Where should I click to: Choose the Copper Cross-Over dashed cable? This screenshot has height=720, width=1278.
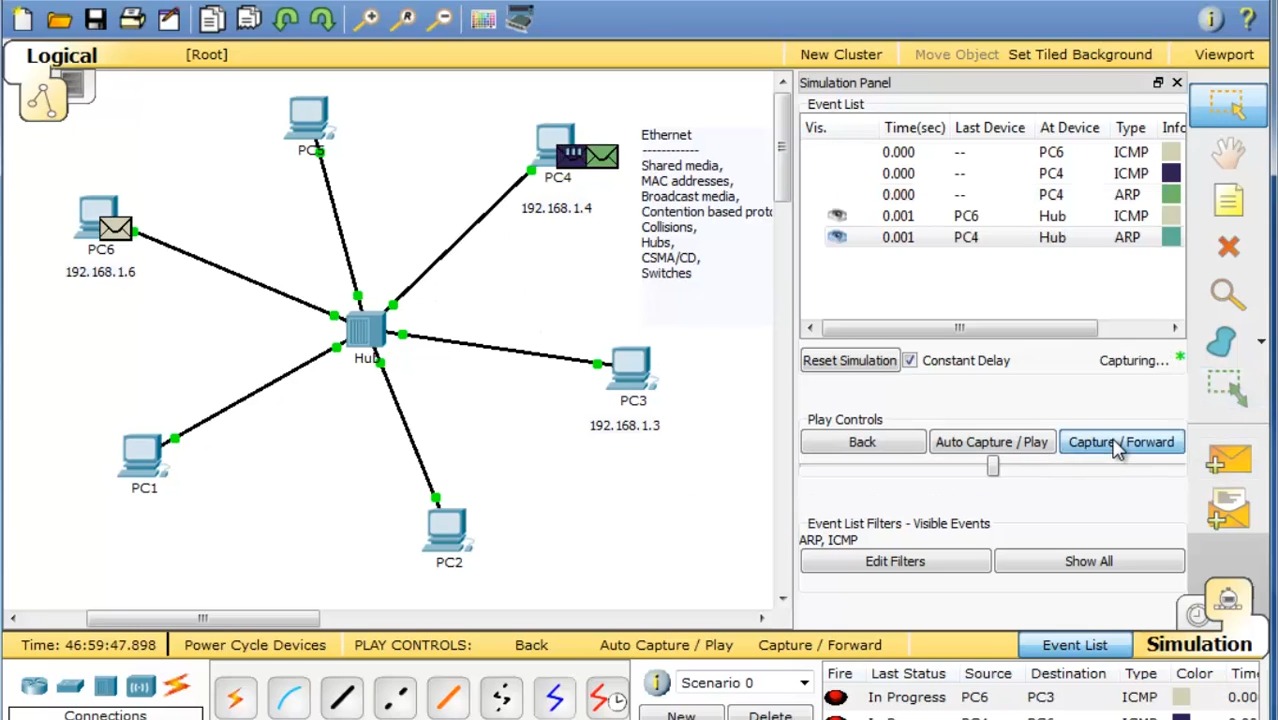[394, 698]
